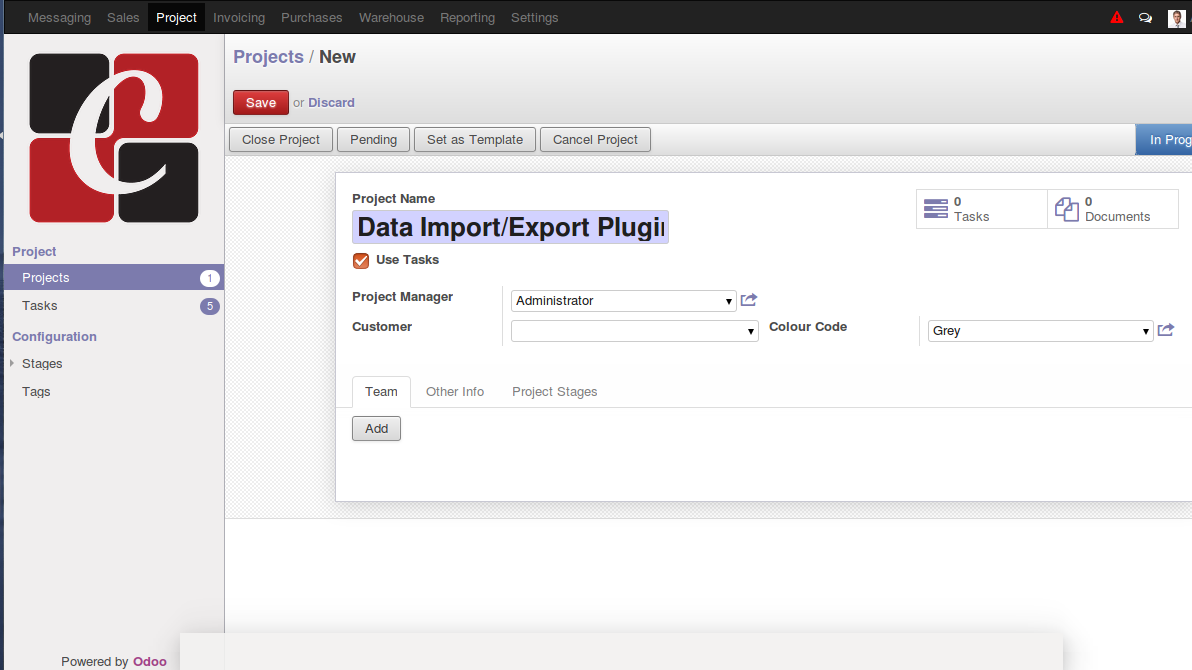Viewport: 1192px width, 670px height.
Task: Click the Tasks count badge 5
Action: pos(210,306)
